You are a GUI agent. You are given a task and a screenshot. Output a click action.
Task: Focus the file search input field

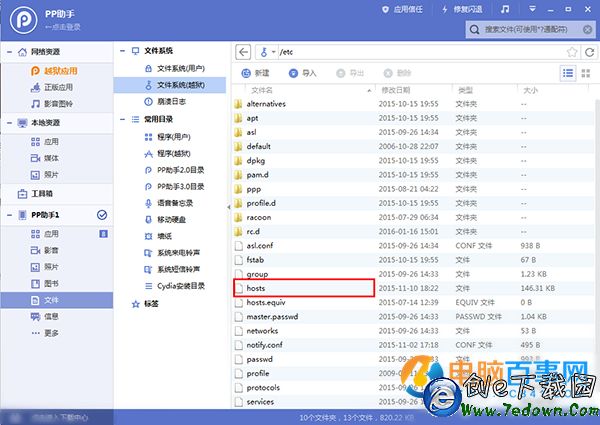pos(532,29)
